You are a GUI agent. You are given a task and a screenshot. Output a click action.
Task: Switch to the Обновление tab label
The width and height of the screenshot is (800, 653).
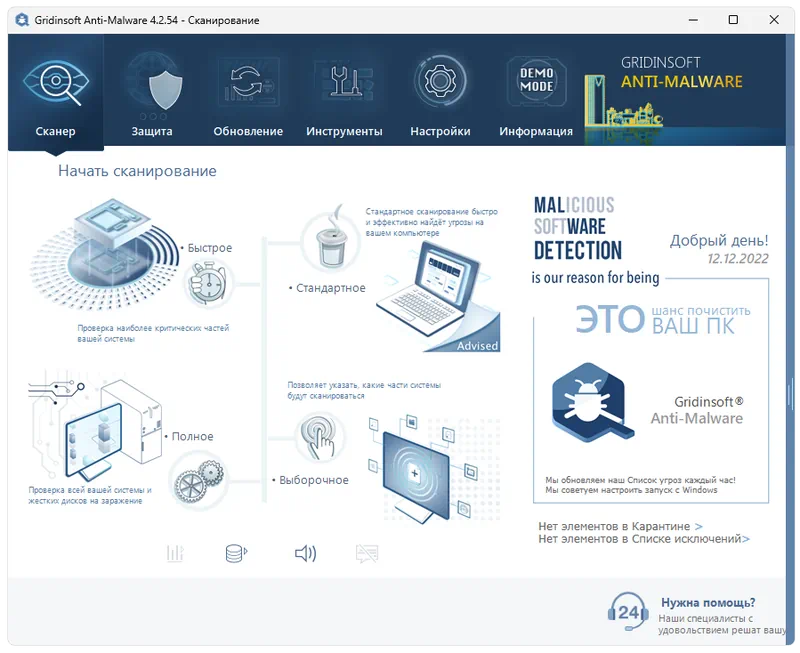tap(248, 131)
